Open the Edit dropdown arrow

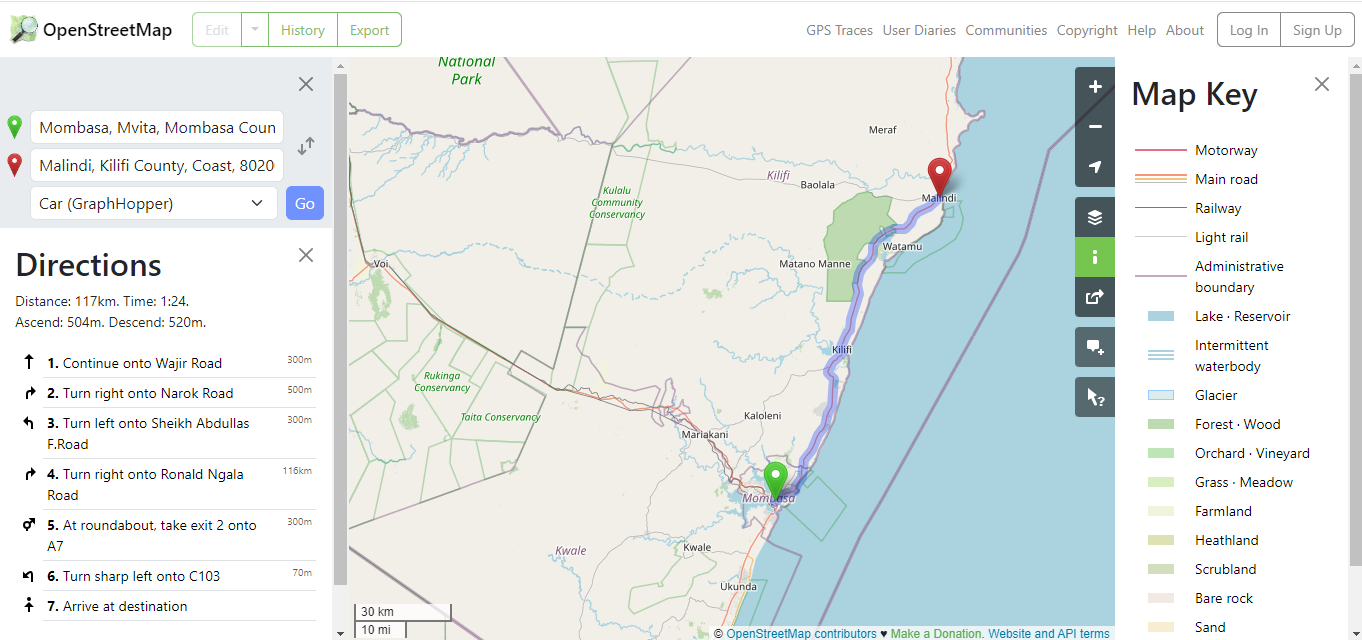(x=255, y=30)
